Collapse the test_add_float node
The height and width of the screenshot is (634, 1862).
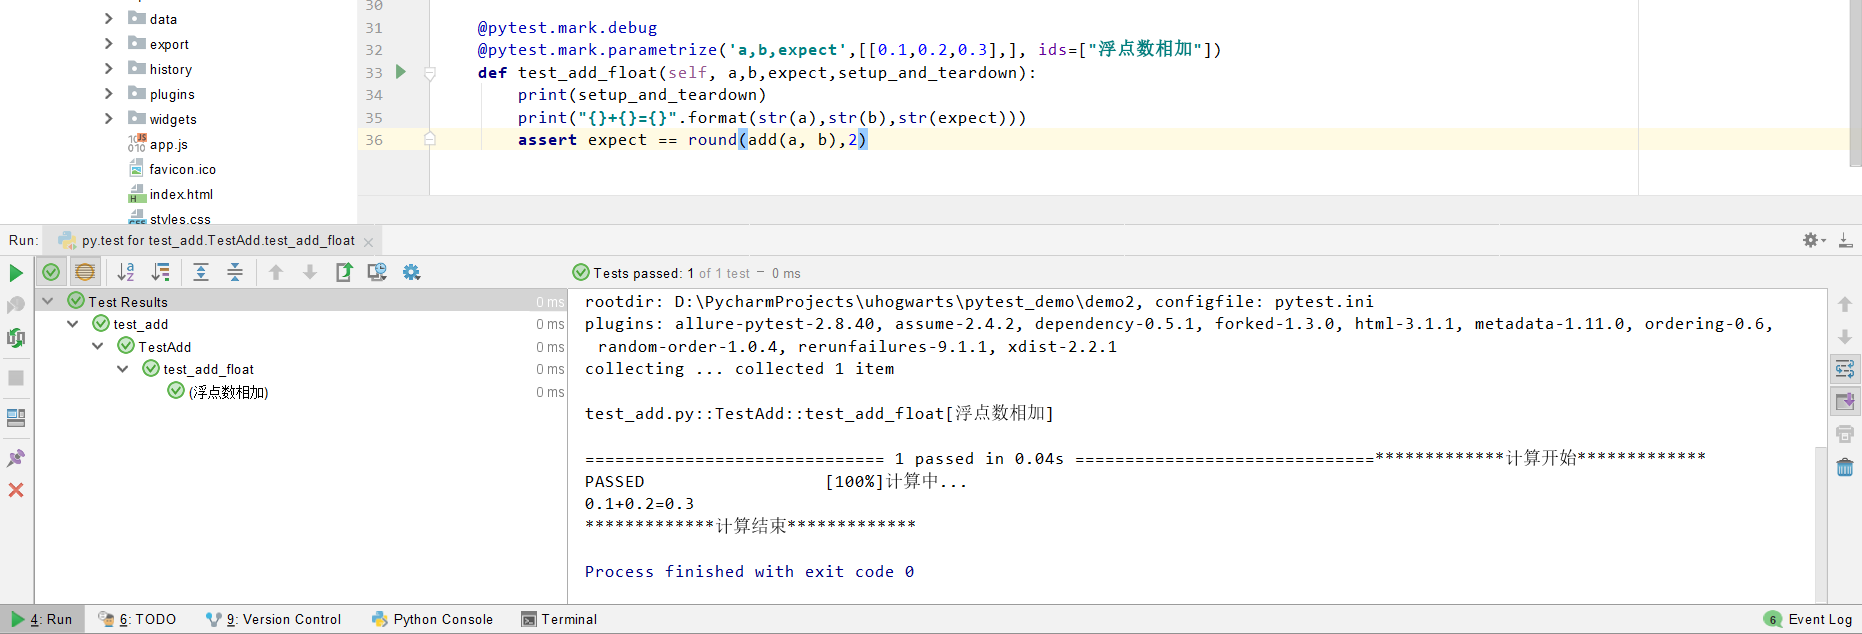[122, 369]
